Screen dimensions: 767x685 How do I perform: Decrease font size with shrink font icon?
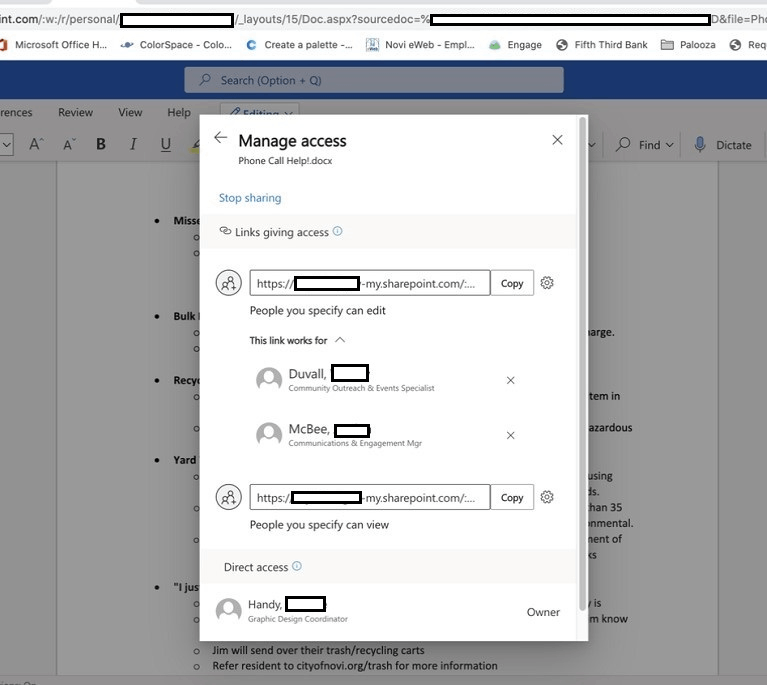(69, 144)
